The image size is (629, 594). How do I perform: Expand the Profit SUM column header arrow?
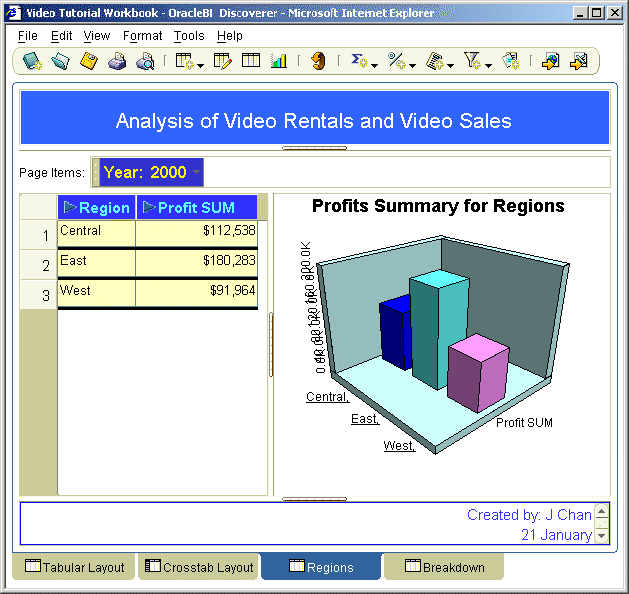pyautogui.click(x=149, y=207)
